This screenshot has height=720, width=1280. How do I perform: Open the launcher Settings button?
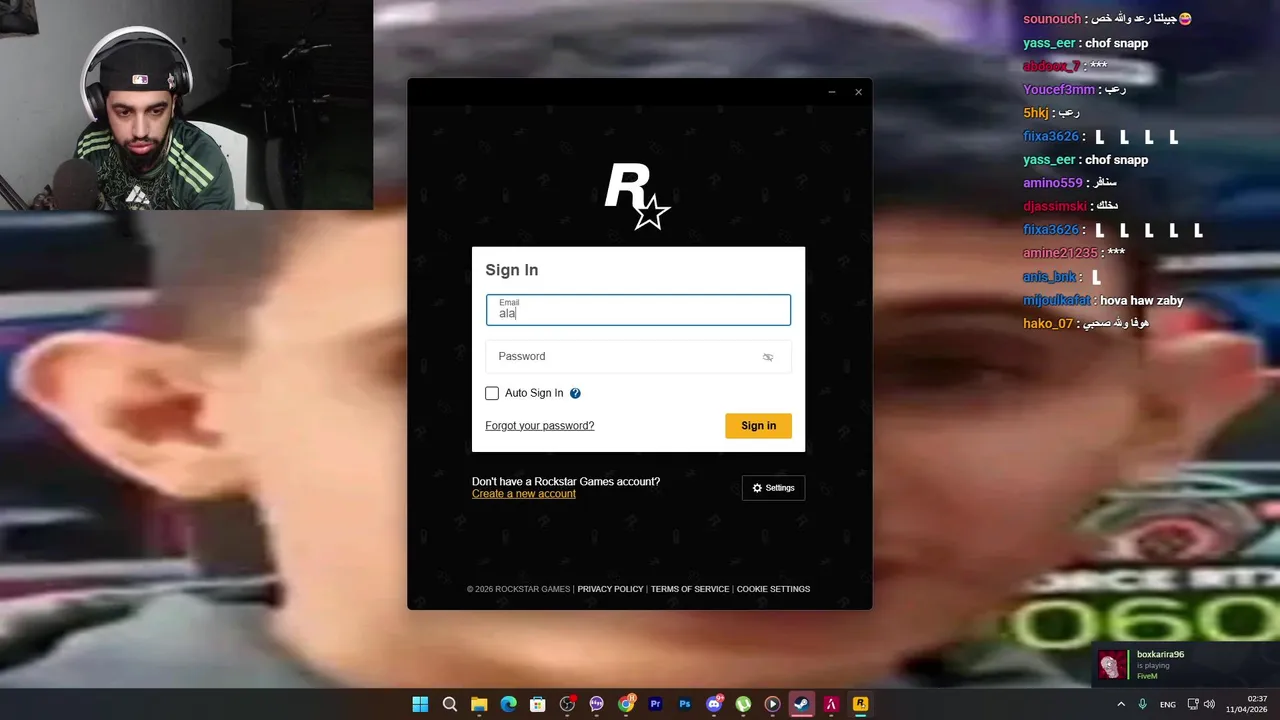click(x=773, y=488)
